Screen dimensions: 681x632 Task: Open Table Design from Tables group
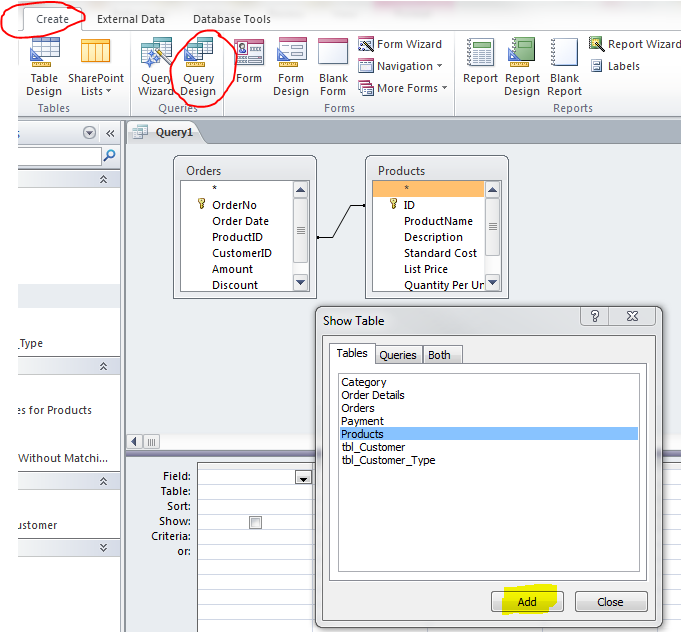[x=44, y=67]
